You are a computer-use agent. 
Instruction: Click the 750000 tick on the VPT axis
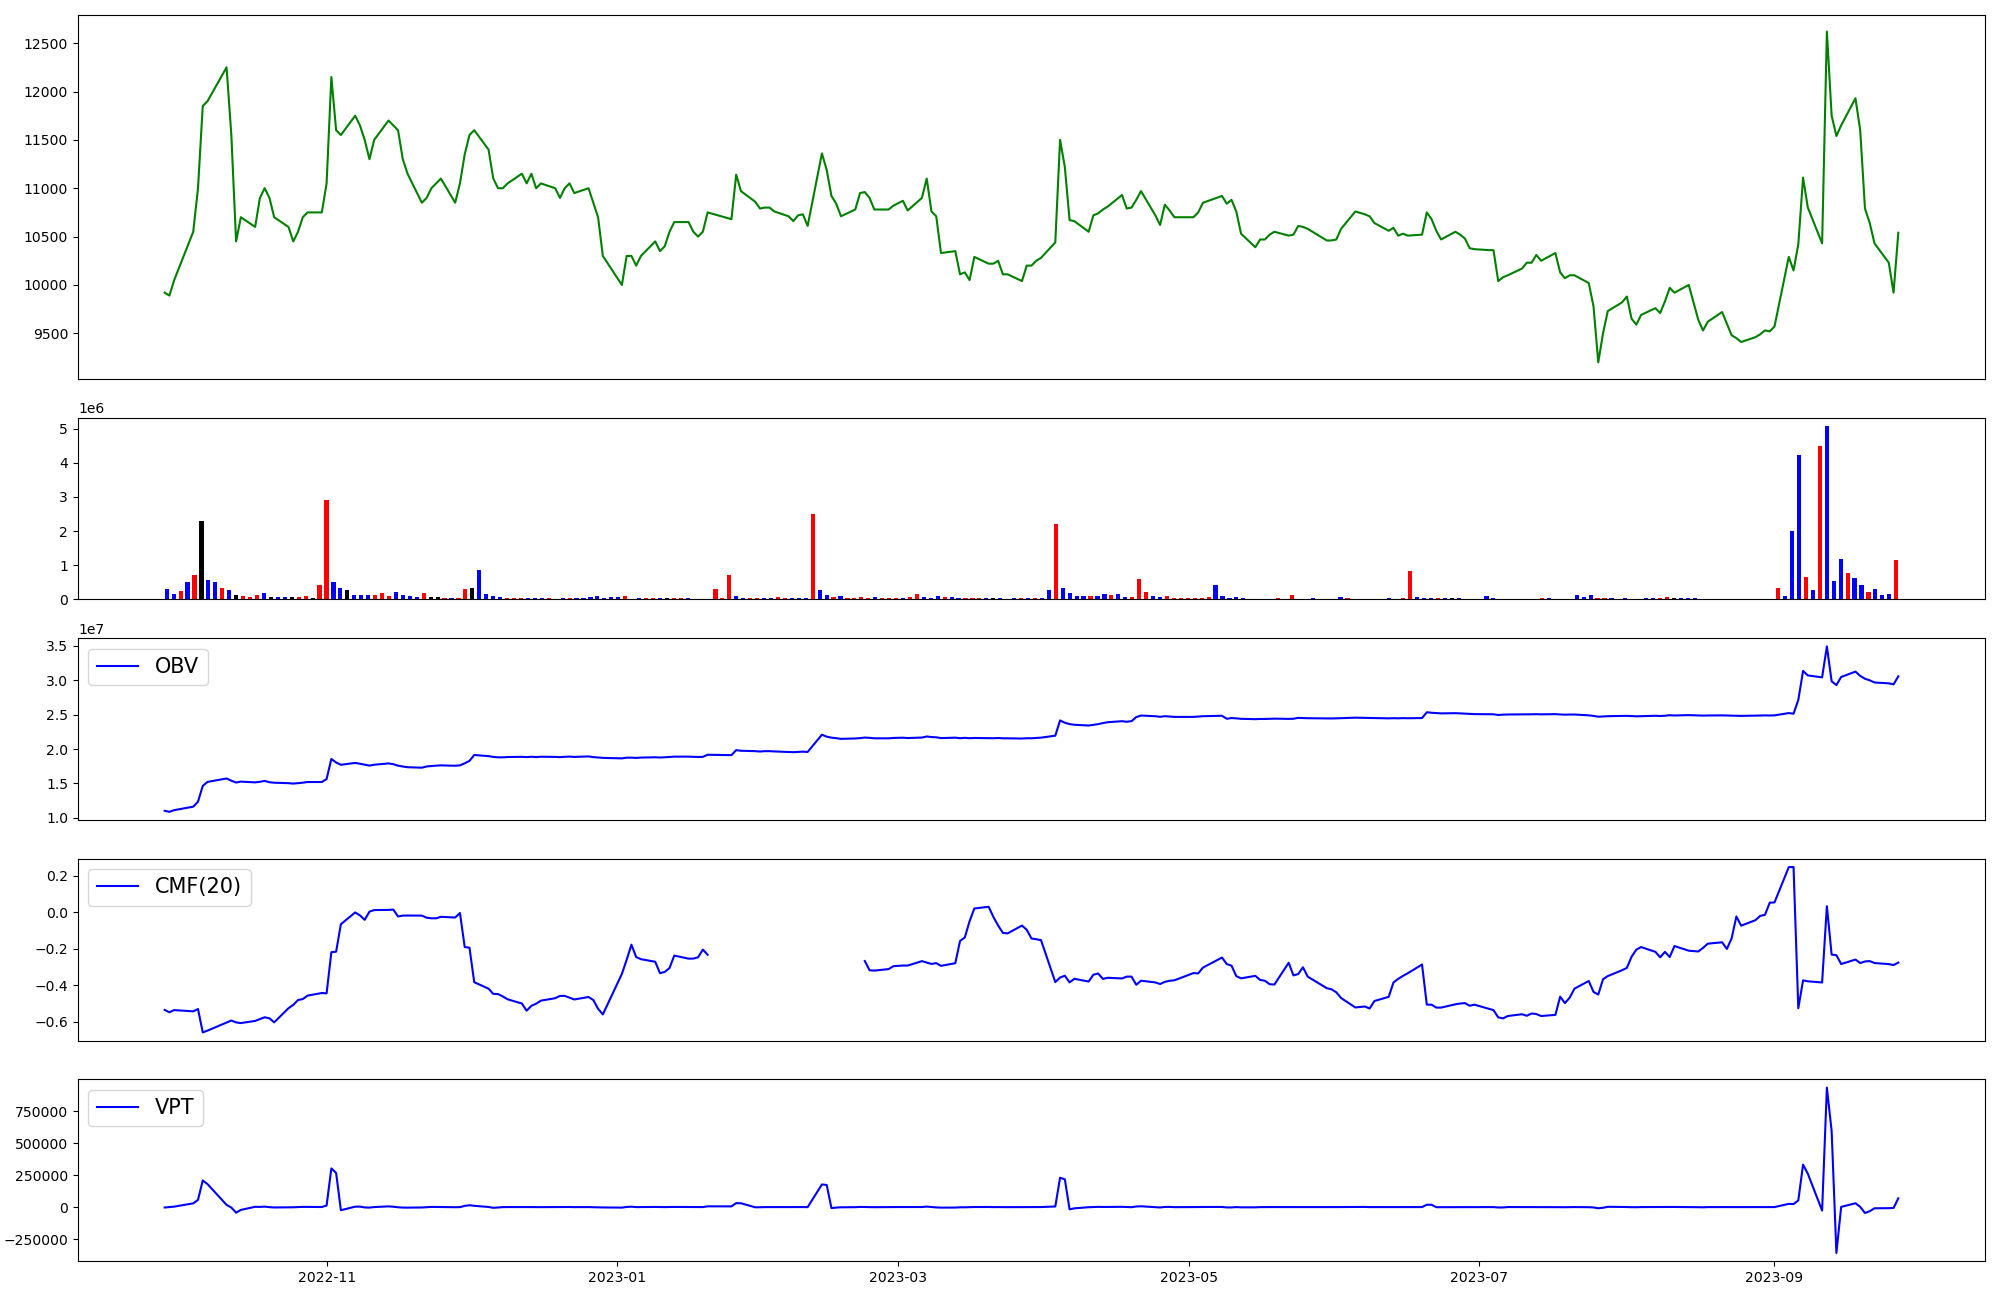tap(41, 1112)
